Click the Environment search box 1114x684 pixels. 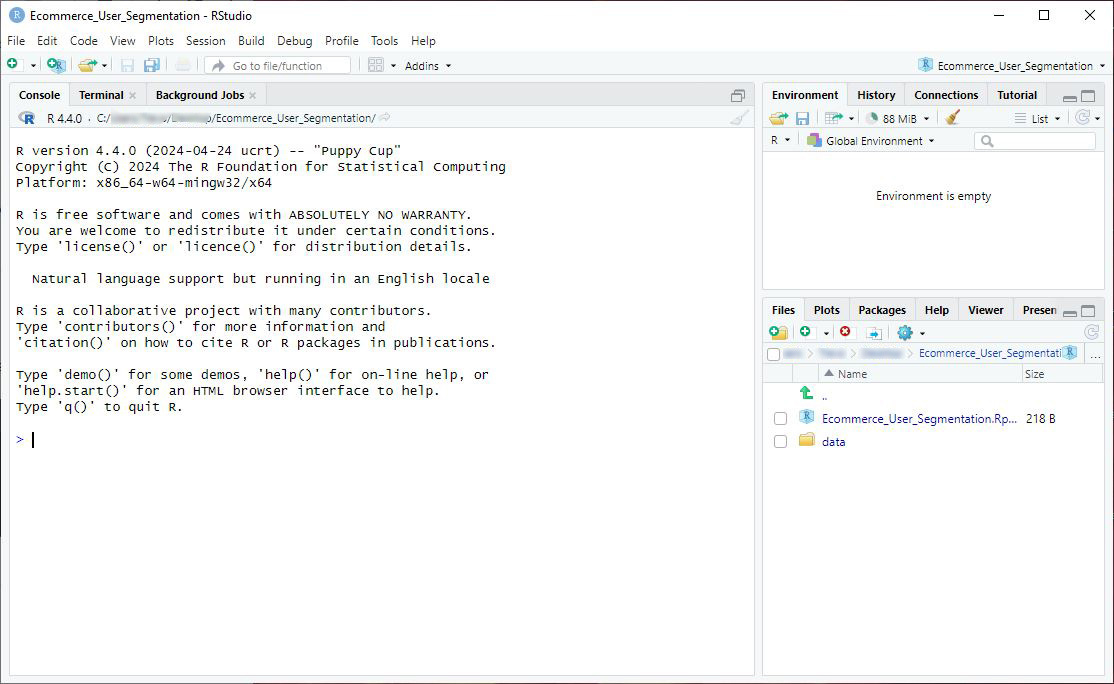tap(1035, 141)
